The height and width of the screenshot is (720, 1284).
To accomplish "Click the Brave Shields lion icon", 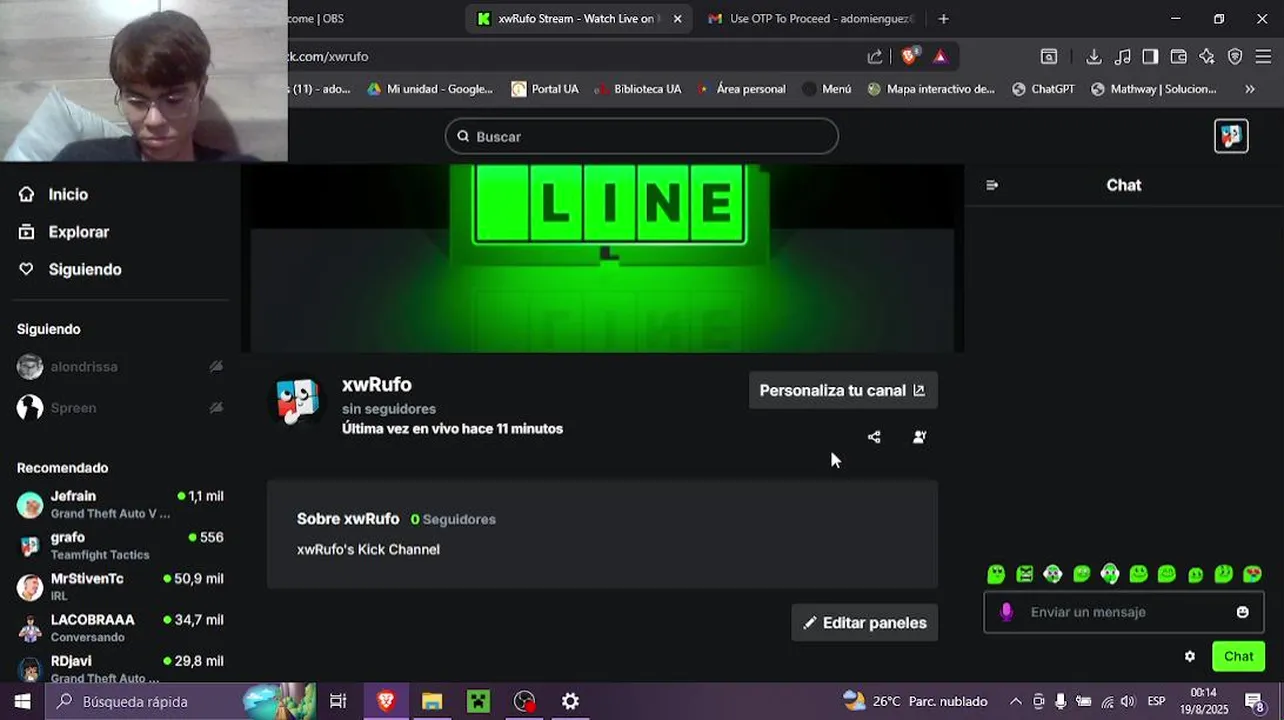I will click(908, 57).
